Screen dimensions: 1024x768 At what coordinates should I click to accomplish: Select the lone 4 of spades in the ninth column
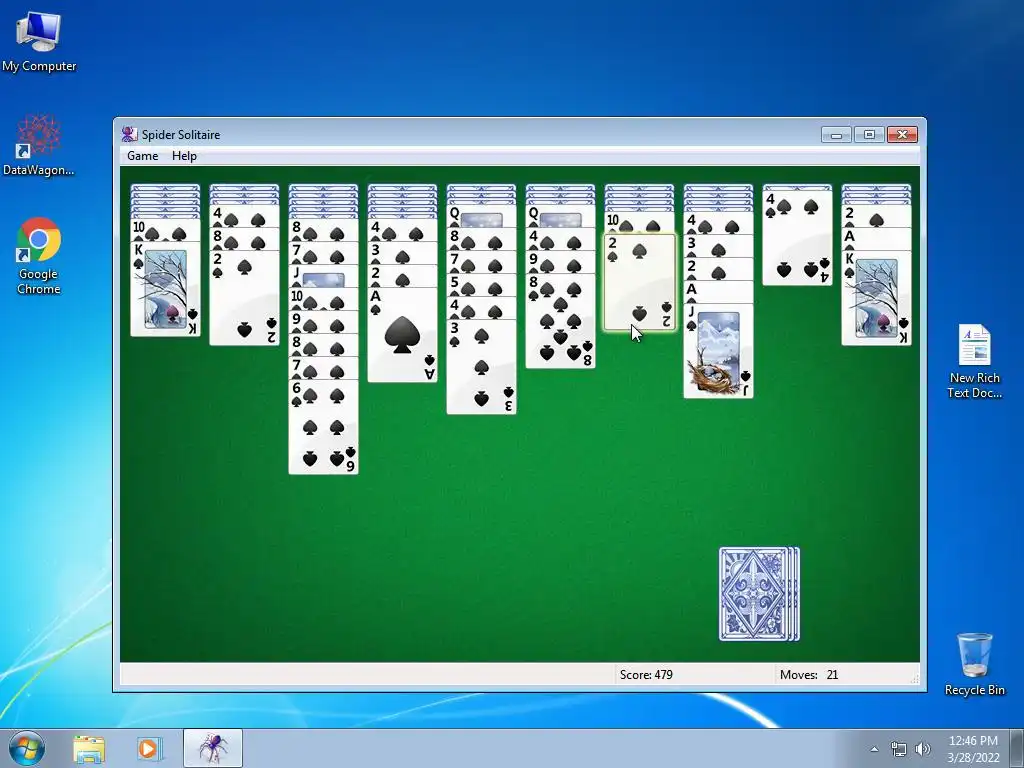click(797, 238)
